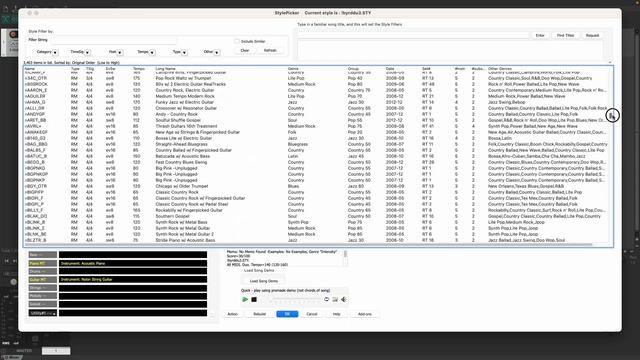The width and height of the screenshot is (640, 360).
Task: Select style row 'Soulful Shuffle Gospel'
Action: tap(316, 120)
